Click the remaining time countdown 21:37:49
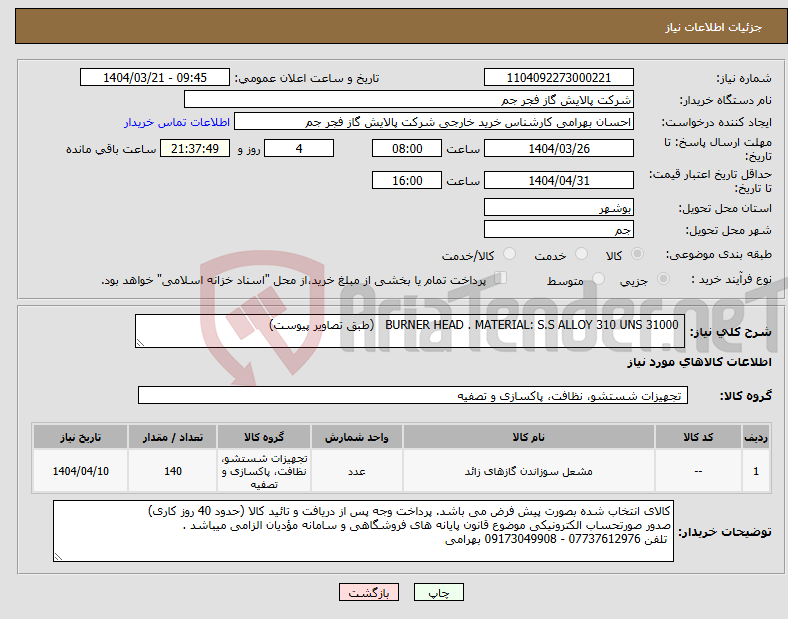 195,148
